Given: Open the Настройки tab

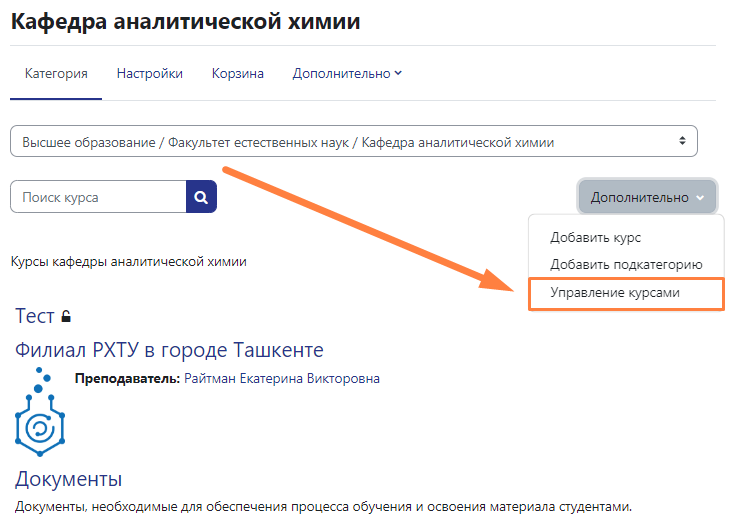Looking at the screenshot, I should [149, 73].
